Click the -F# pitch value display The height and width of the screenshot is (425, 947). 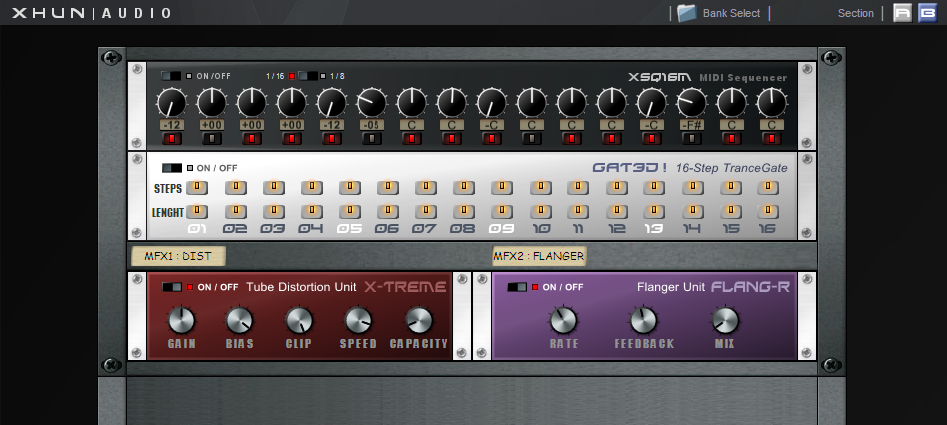click(692, 125)
